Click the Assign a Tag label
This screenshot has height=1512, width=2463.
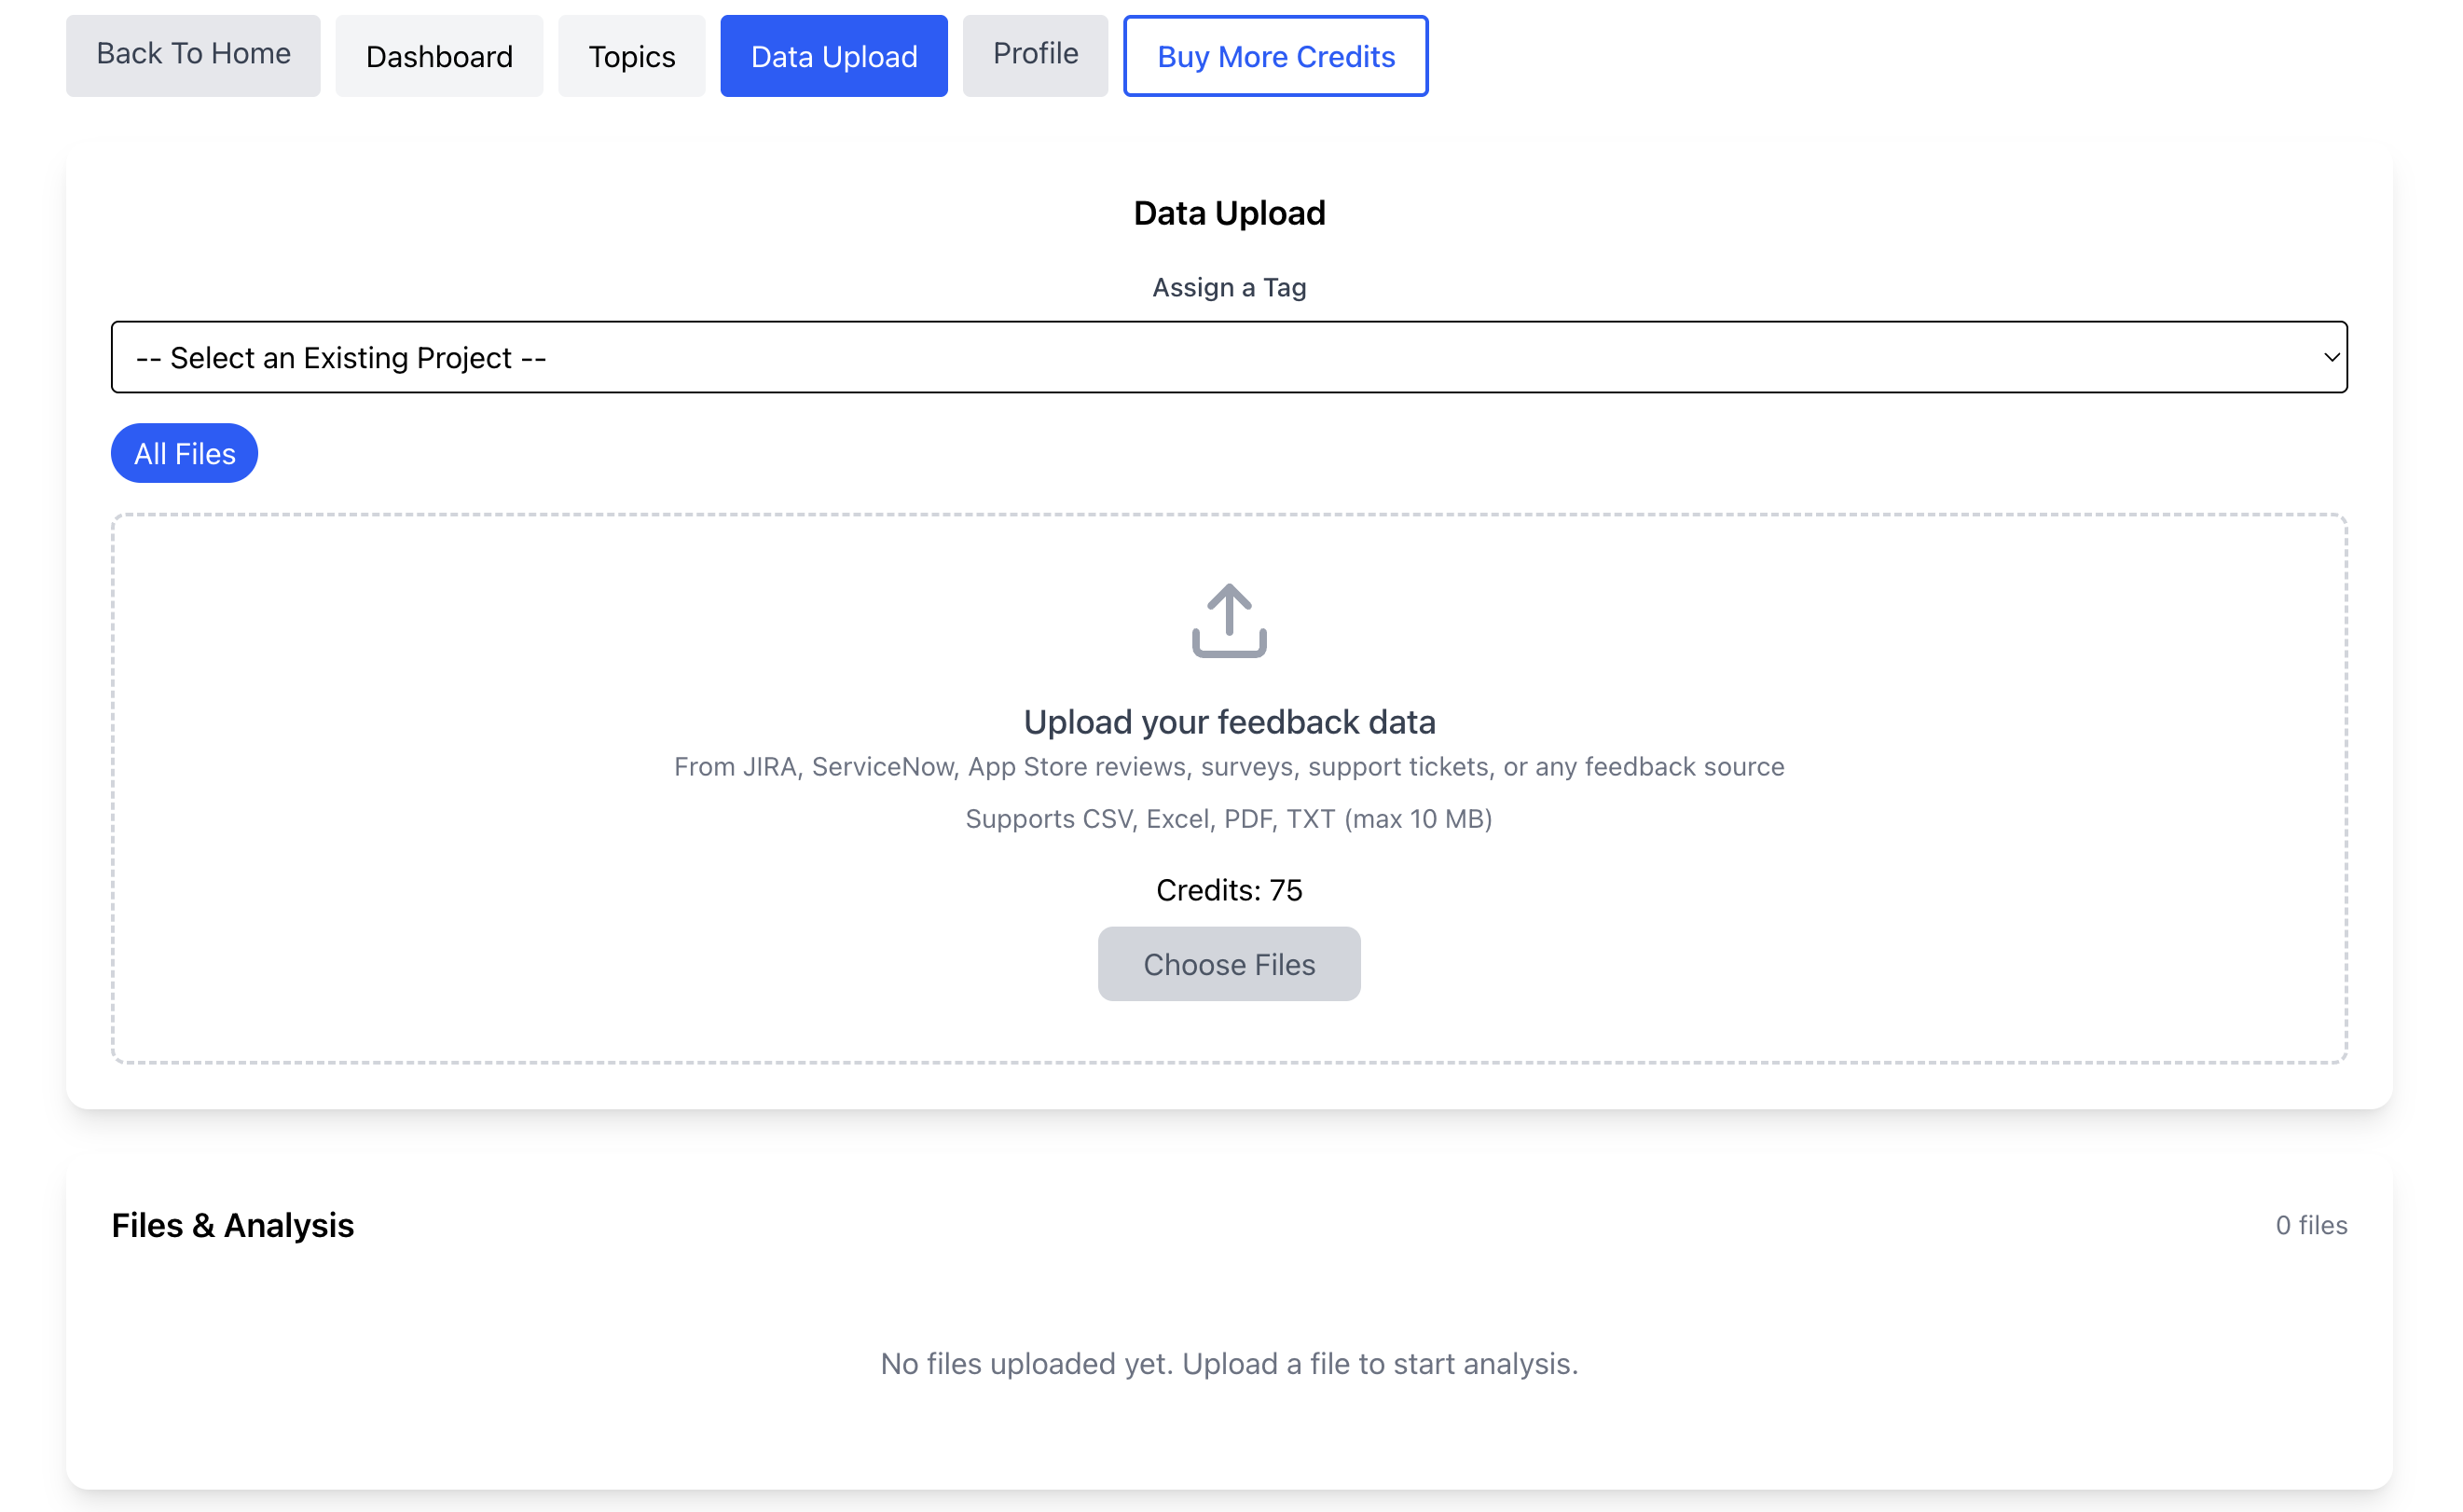point(1228,287)
